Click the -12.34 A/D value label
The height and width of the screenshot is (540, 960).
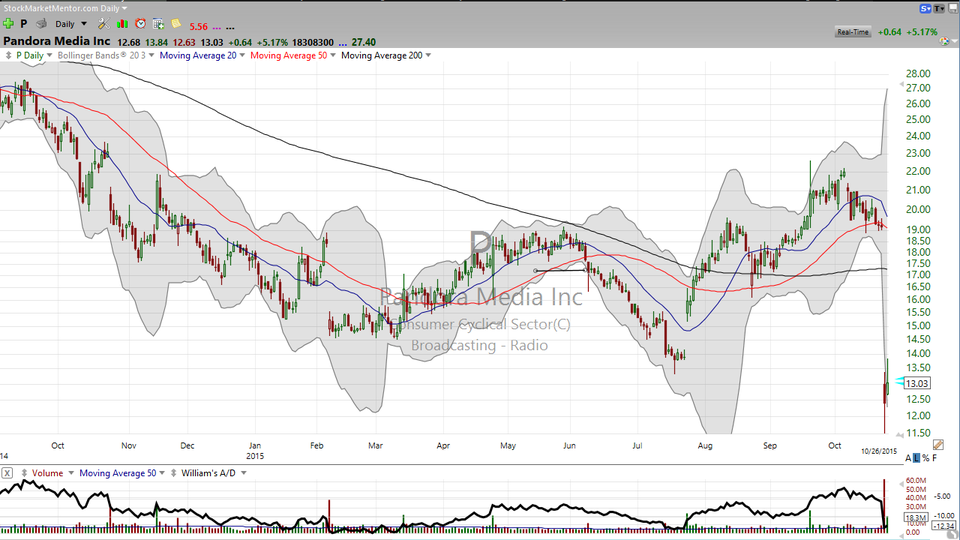pos(943,525)
